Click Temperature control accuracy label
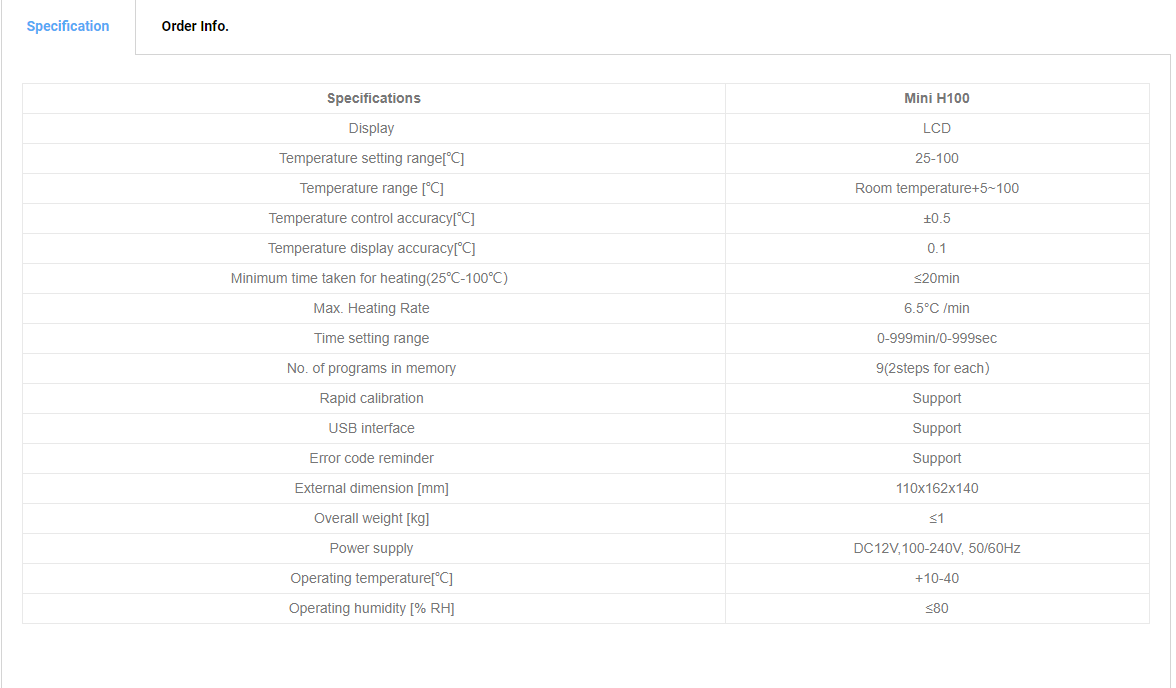 371,218
